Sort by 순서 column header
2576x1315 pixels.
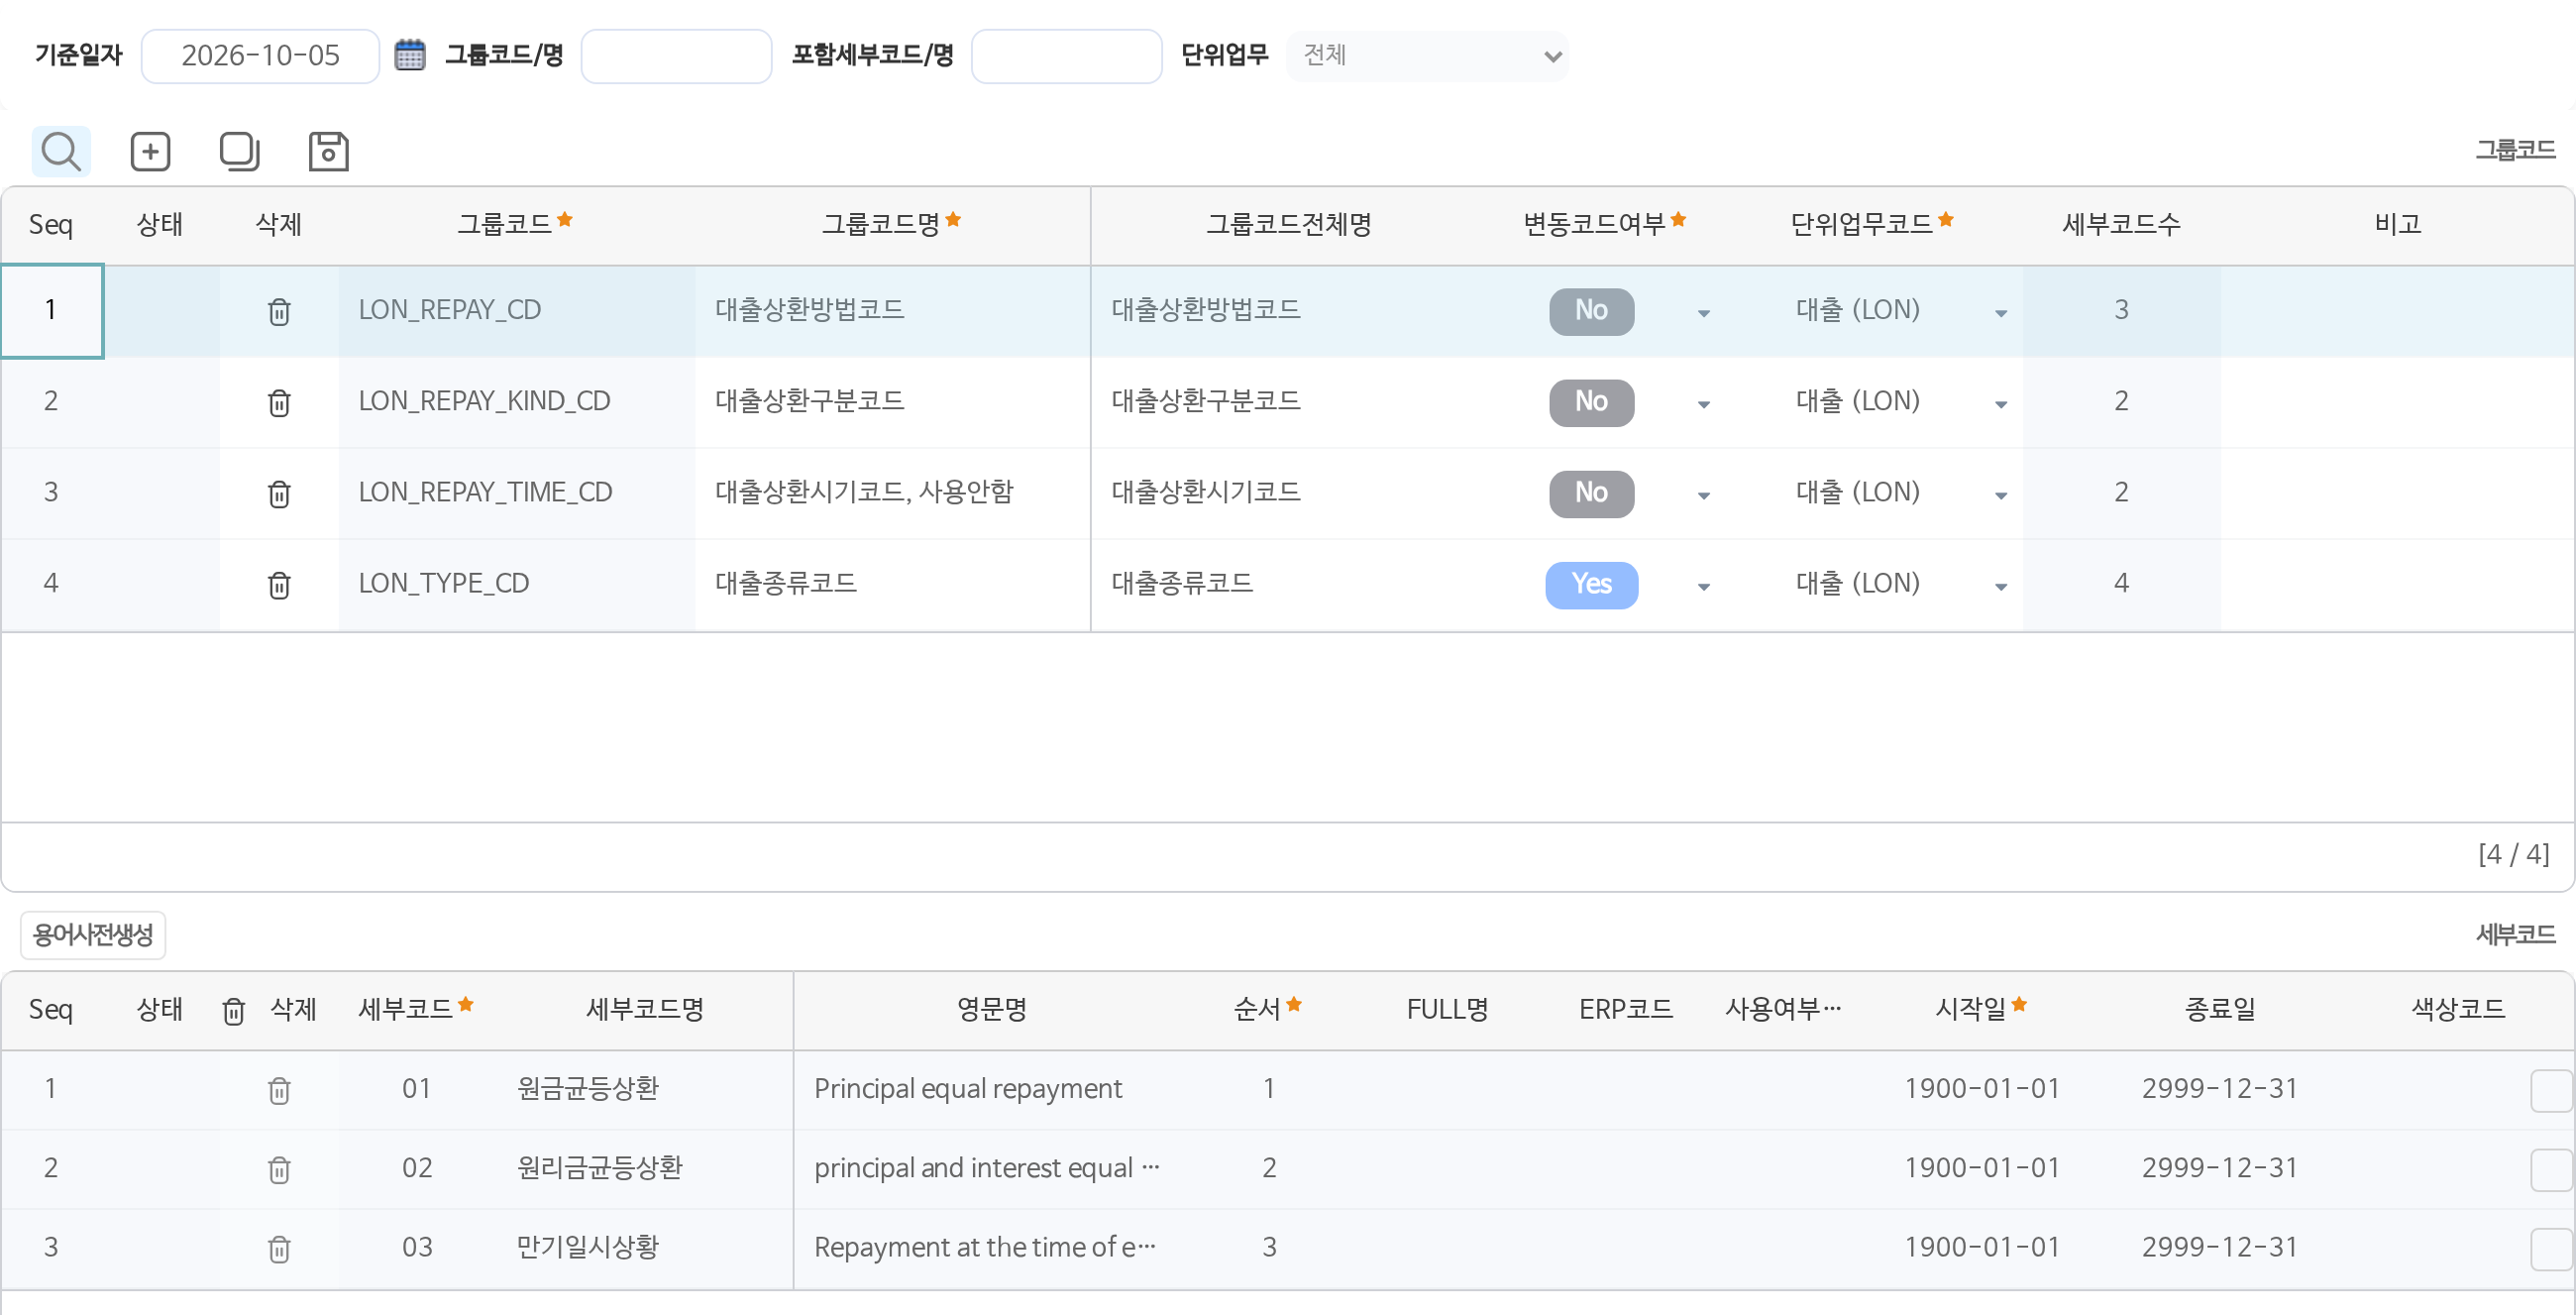[1268, 1009]
